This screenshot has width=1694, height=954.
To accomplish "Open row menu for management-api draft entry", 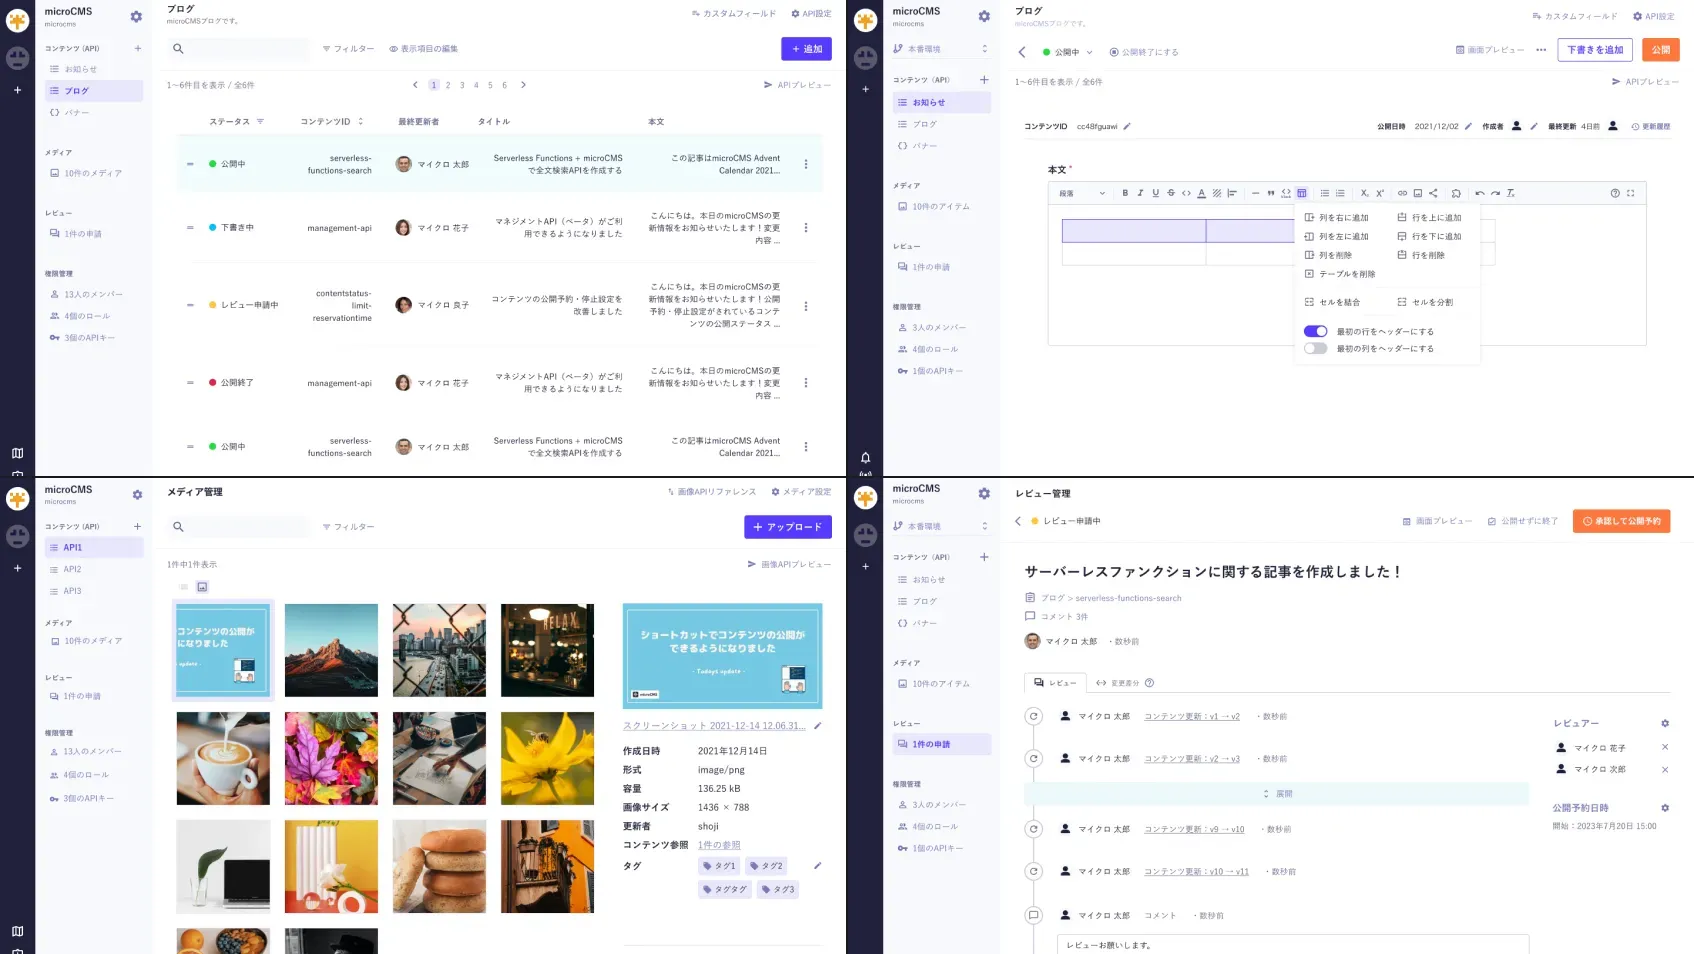I will pyautogui.click(x=806, y=228).
